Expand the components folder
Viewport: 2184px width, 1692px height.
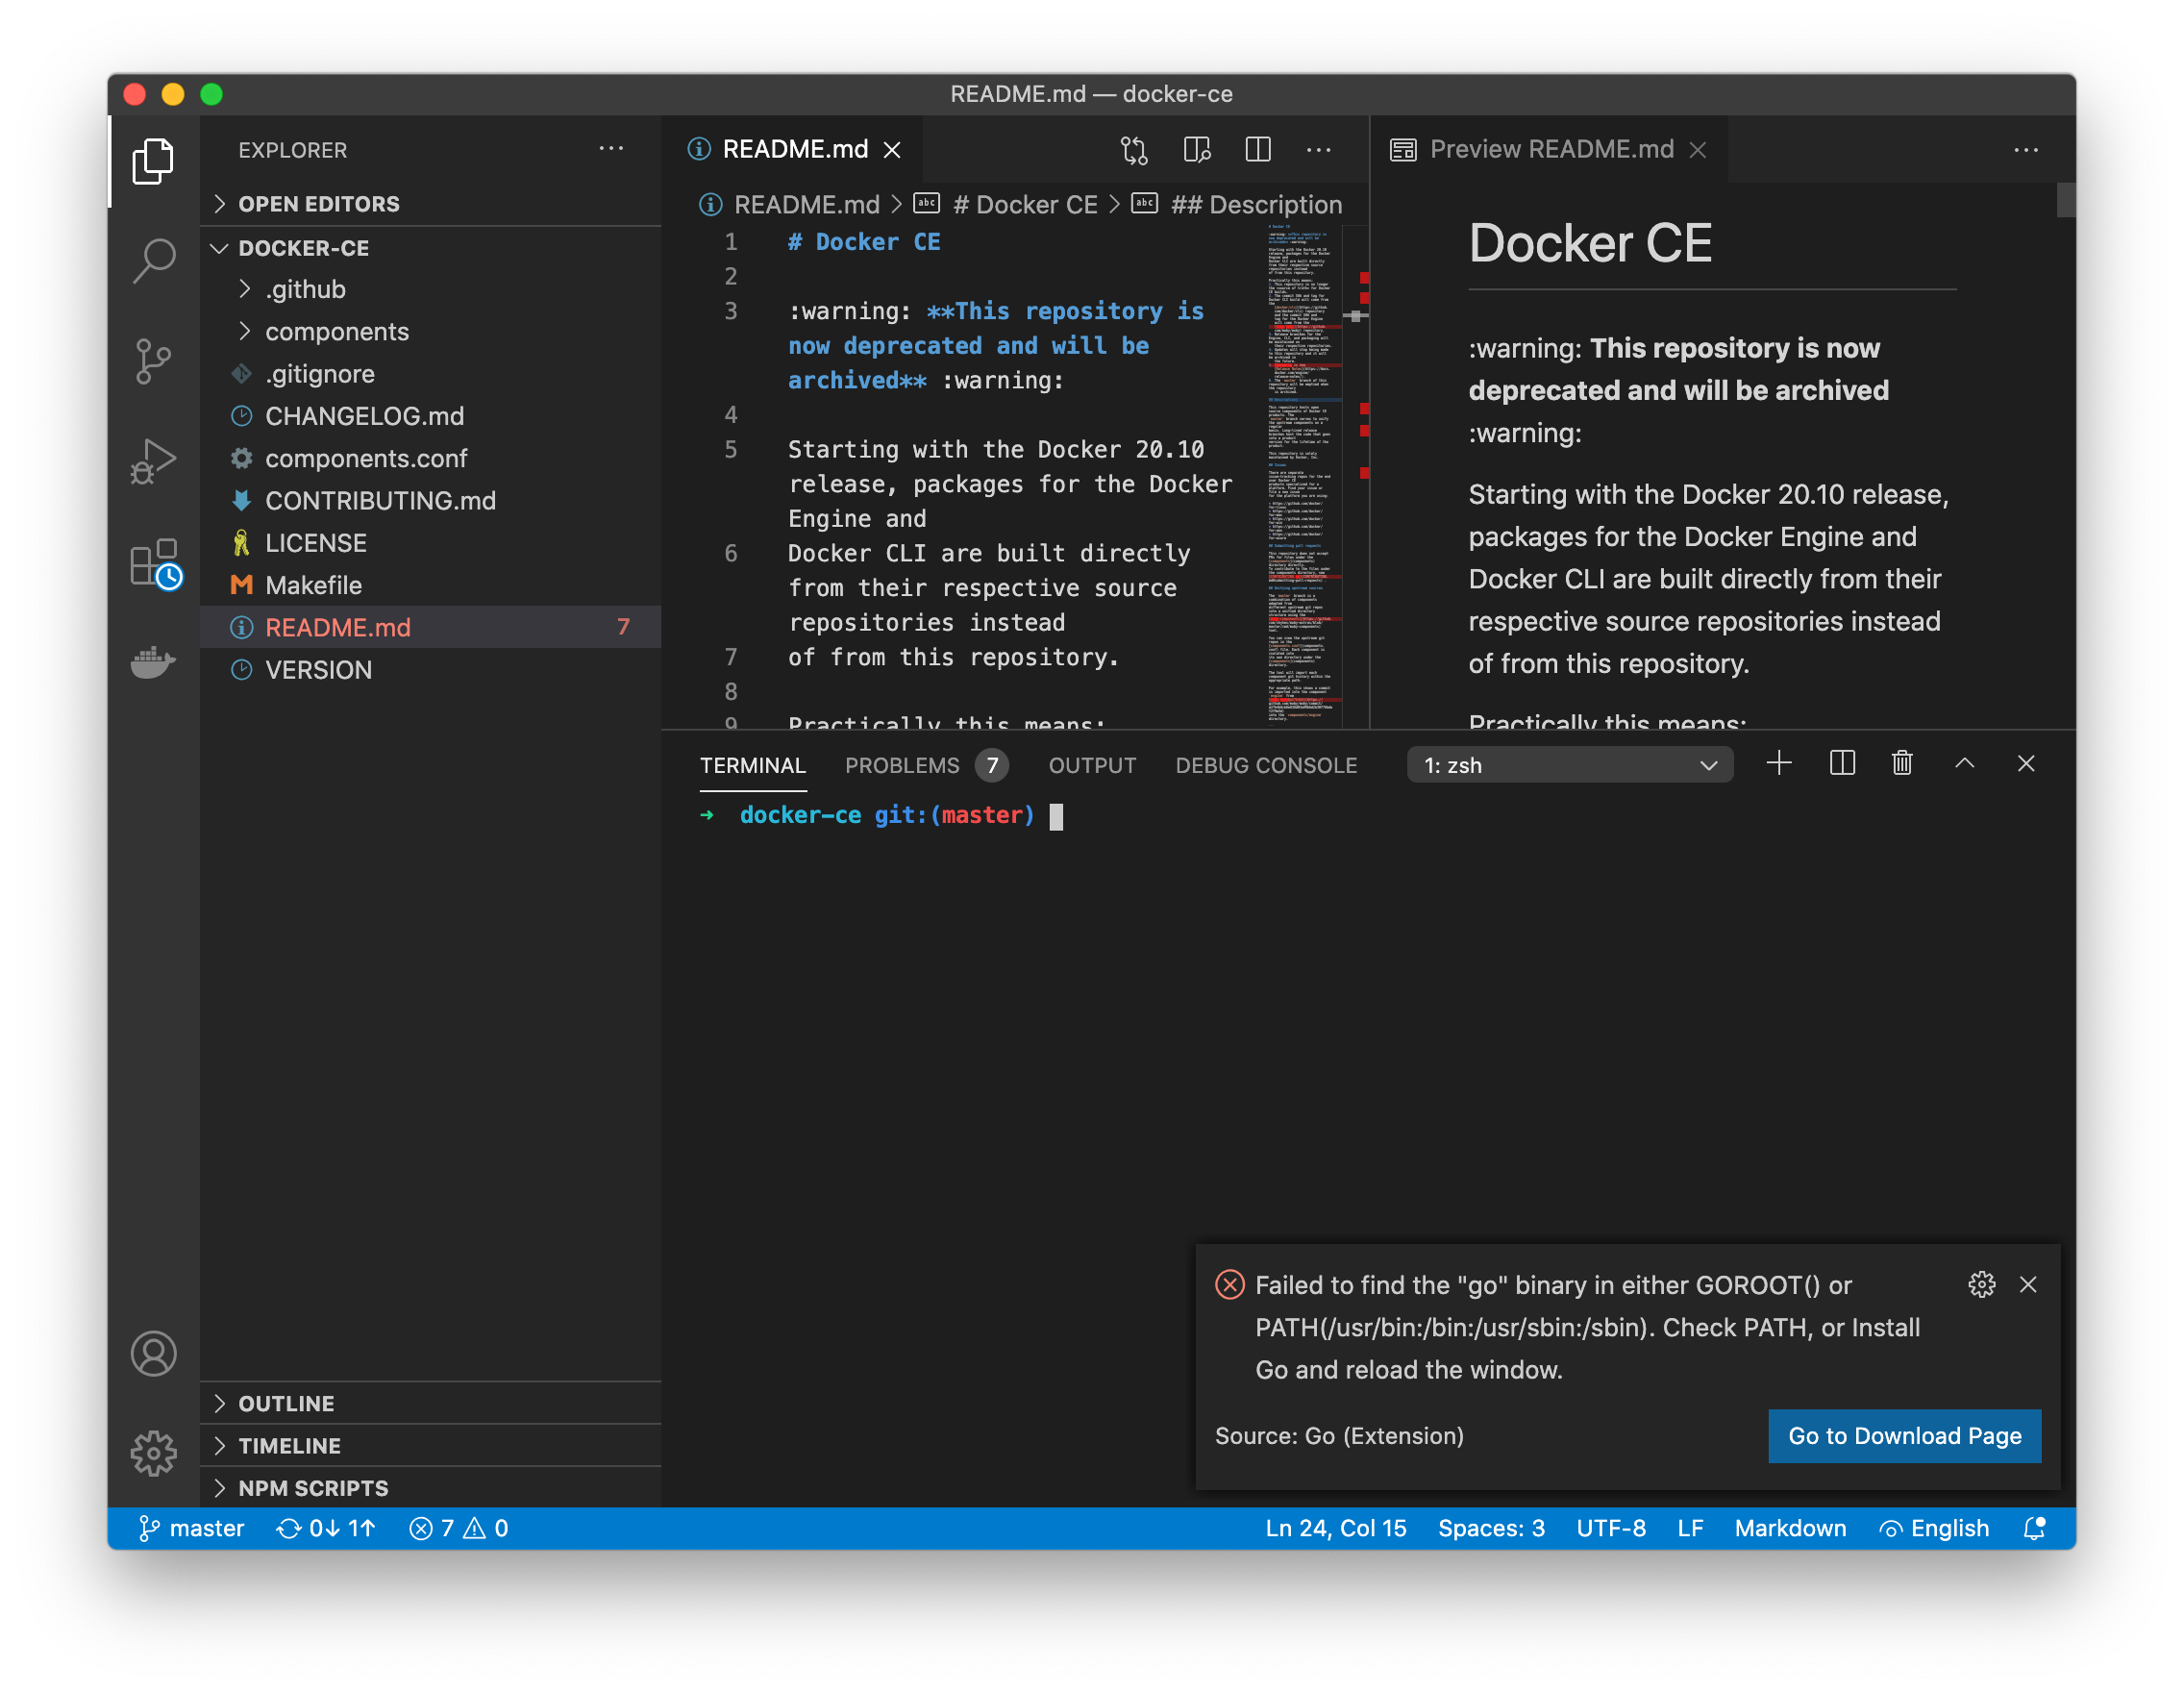pyautogui.click(x=430, y=331)
